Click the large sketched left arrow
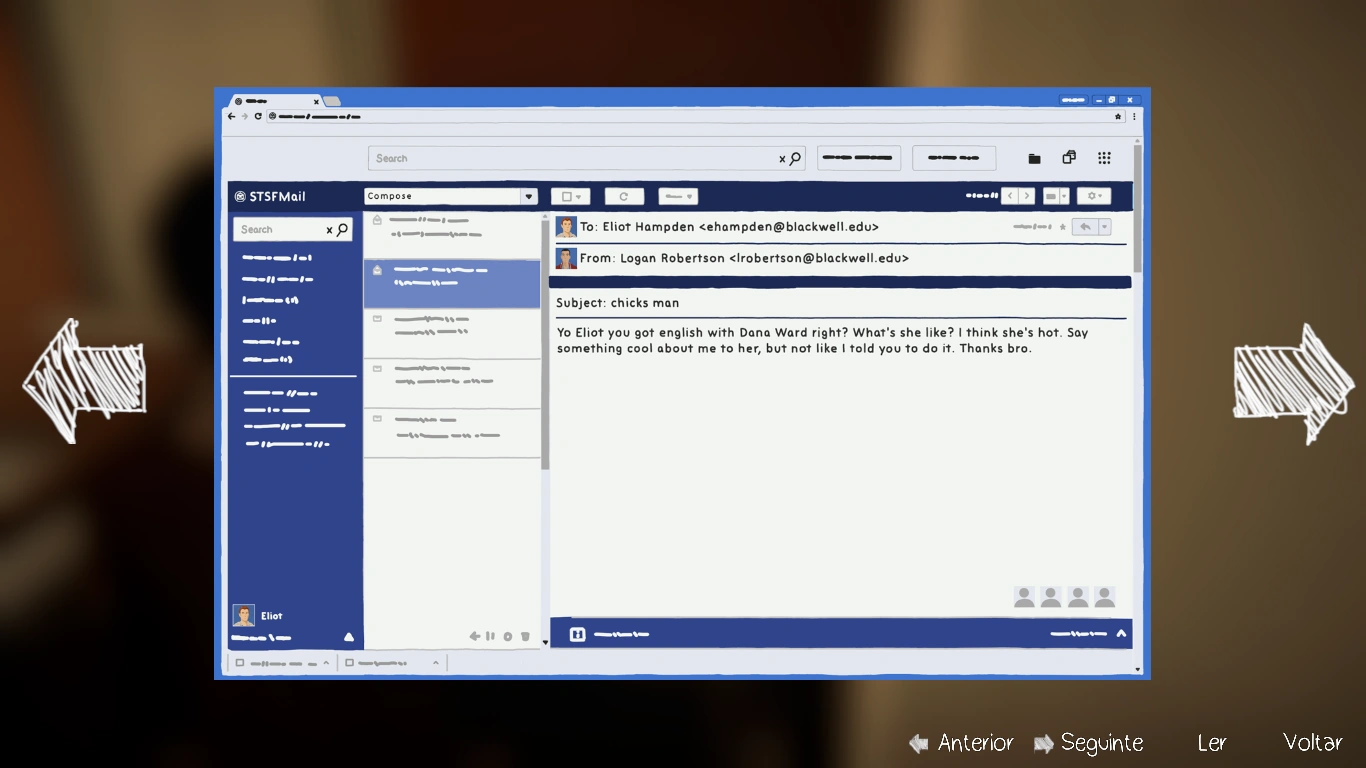 click(84, 381)
